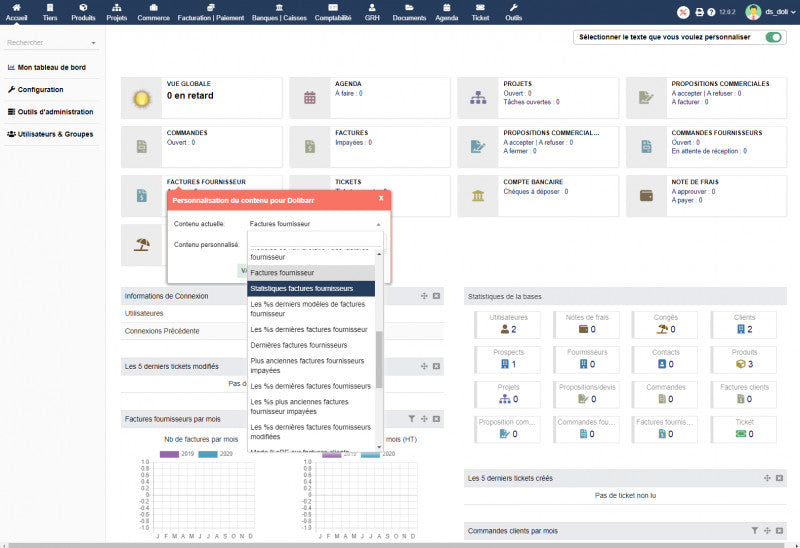Open the help question mark icon
This screenshot has width=800, height=548.
click(x=711, y=12)
